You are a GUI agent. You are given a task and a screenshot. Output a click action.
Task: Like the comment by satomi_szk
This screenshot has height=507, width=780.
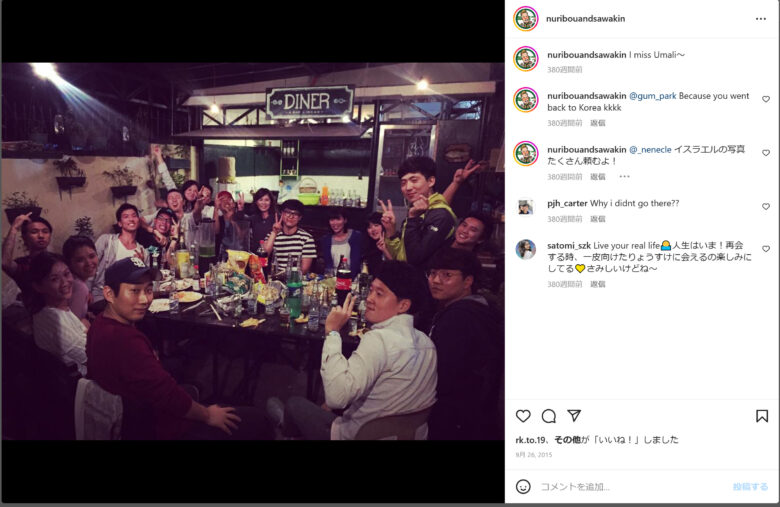coord(766,249)
